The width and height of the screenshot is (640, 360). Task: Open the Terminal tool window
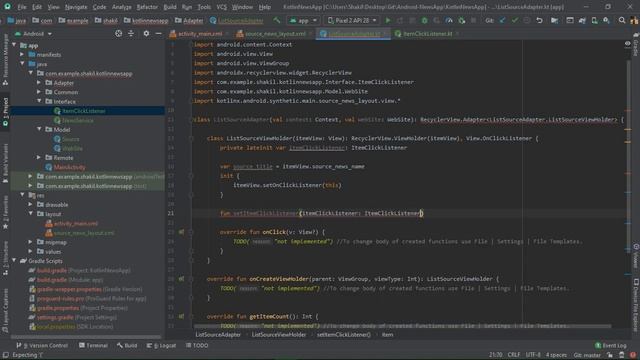point(93,345)
